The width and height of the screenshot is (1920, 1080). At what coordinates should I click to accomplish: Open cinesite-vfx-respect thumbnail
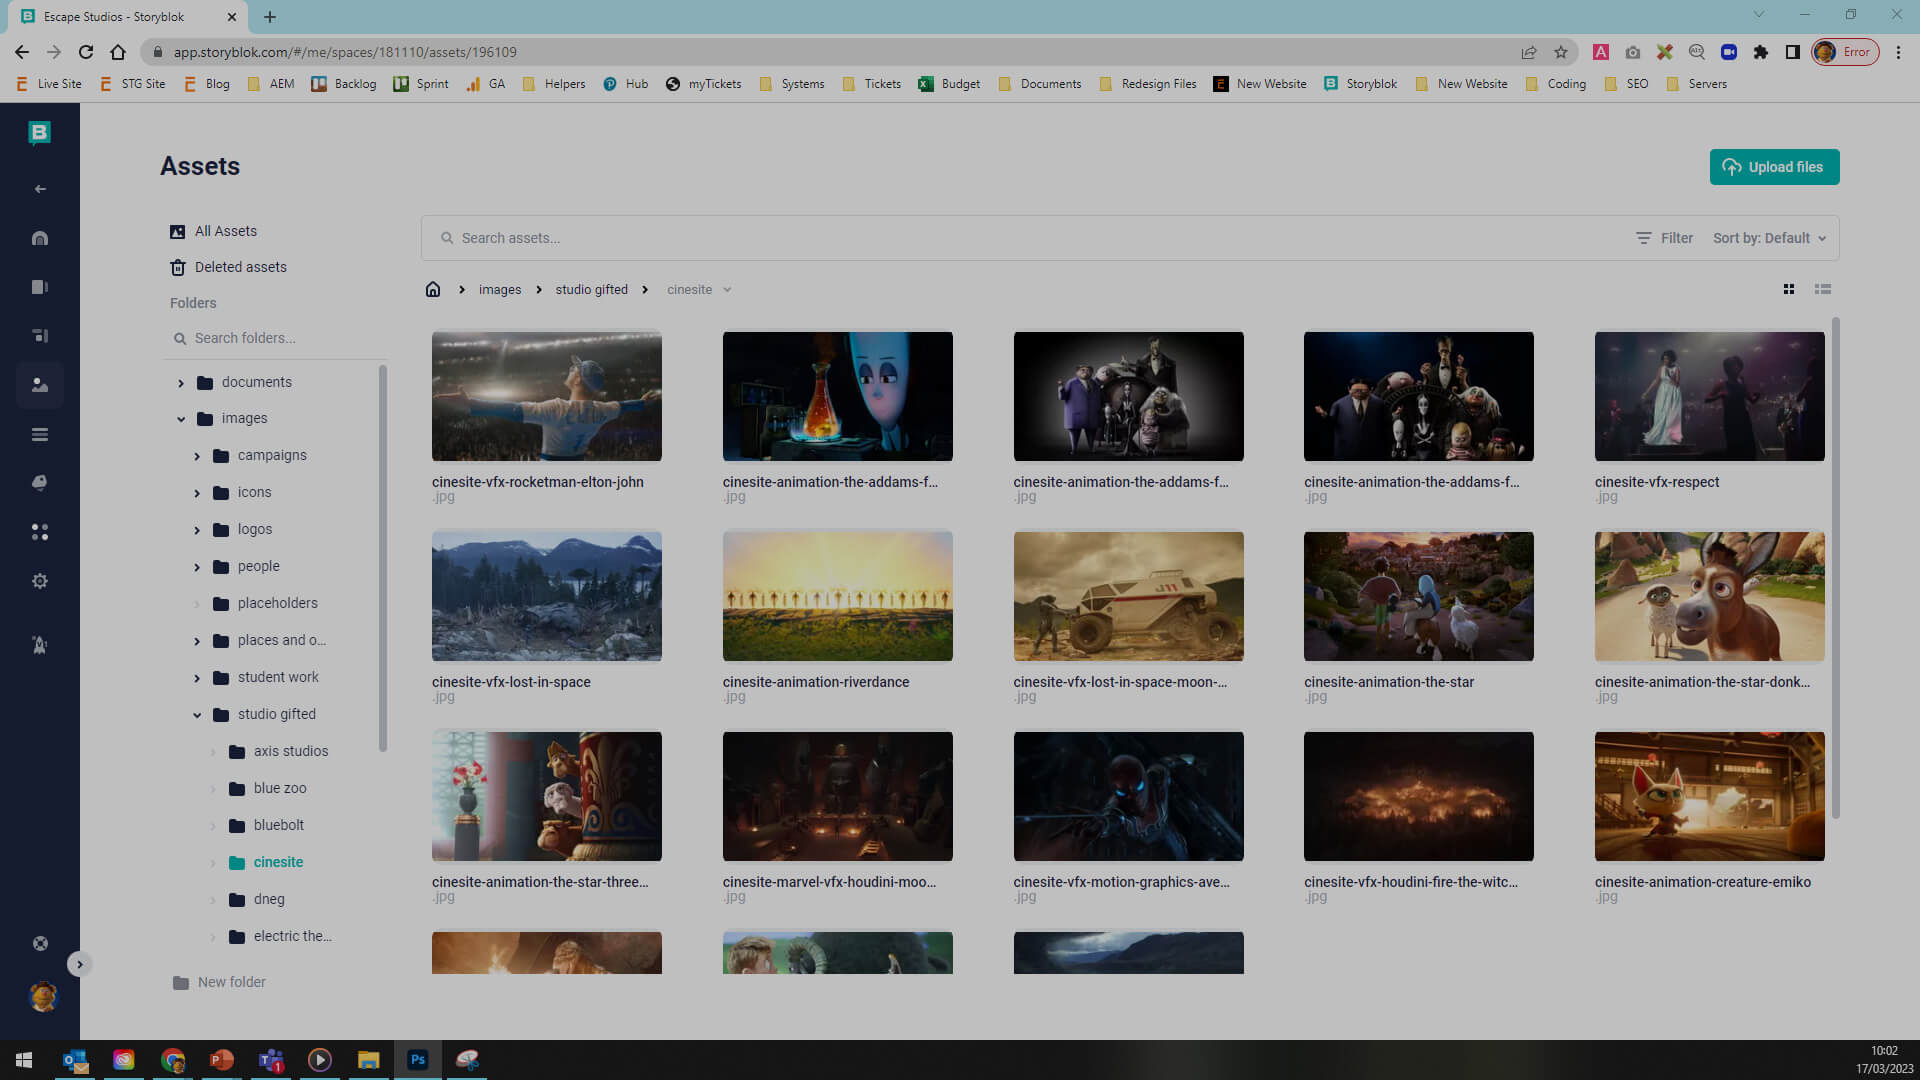coord(1710,396)
